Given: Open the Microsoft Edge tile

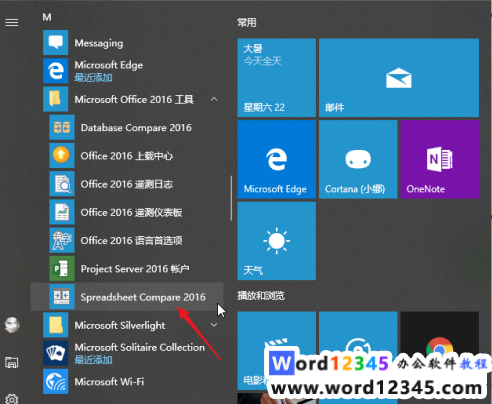Looking at the screenshot, I should click(x=277, y=159).
